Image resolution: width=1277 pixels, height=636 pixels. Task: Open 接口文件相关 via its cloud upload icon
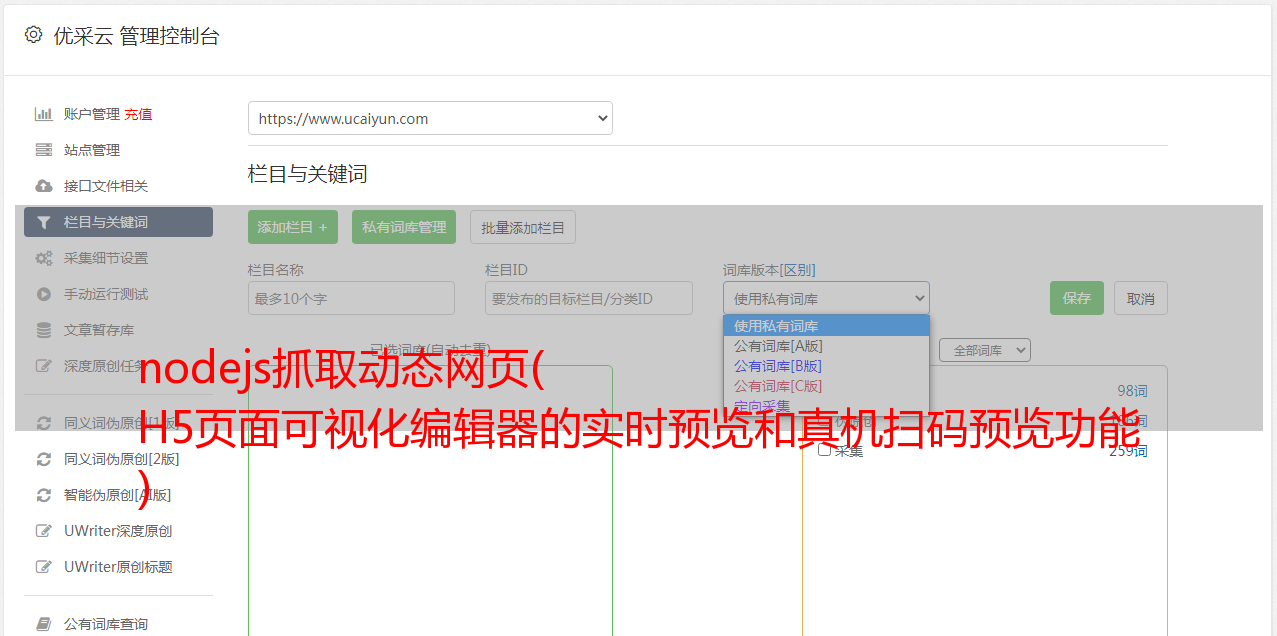click(x=44, y=186)
